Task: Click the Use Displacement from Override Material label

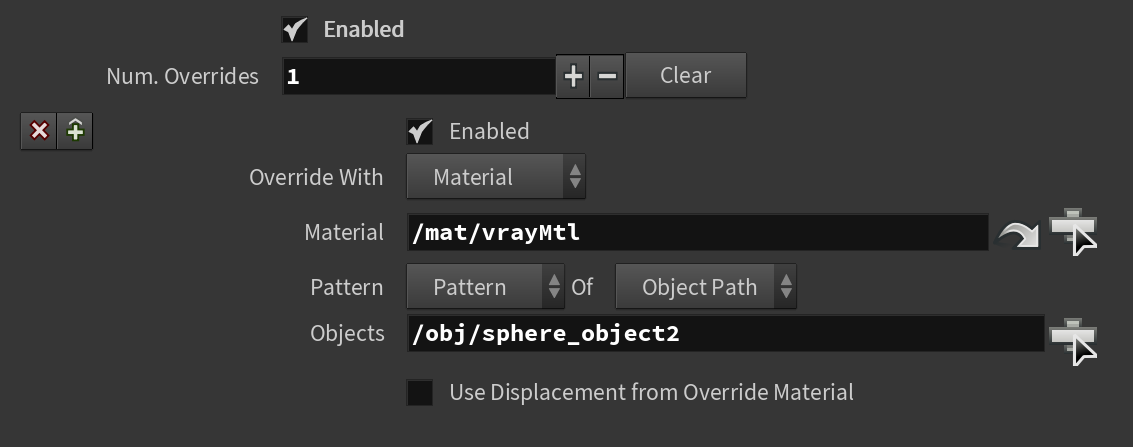Action: point(651,392)
